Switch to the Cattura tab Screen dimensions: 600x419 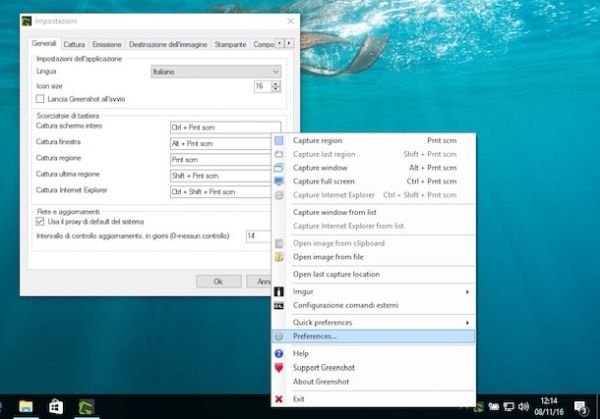[x=74, y=44]
